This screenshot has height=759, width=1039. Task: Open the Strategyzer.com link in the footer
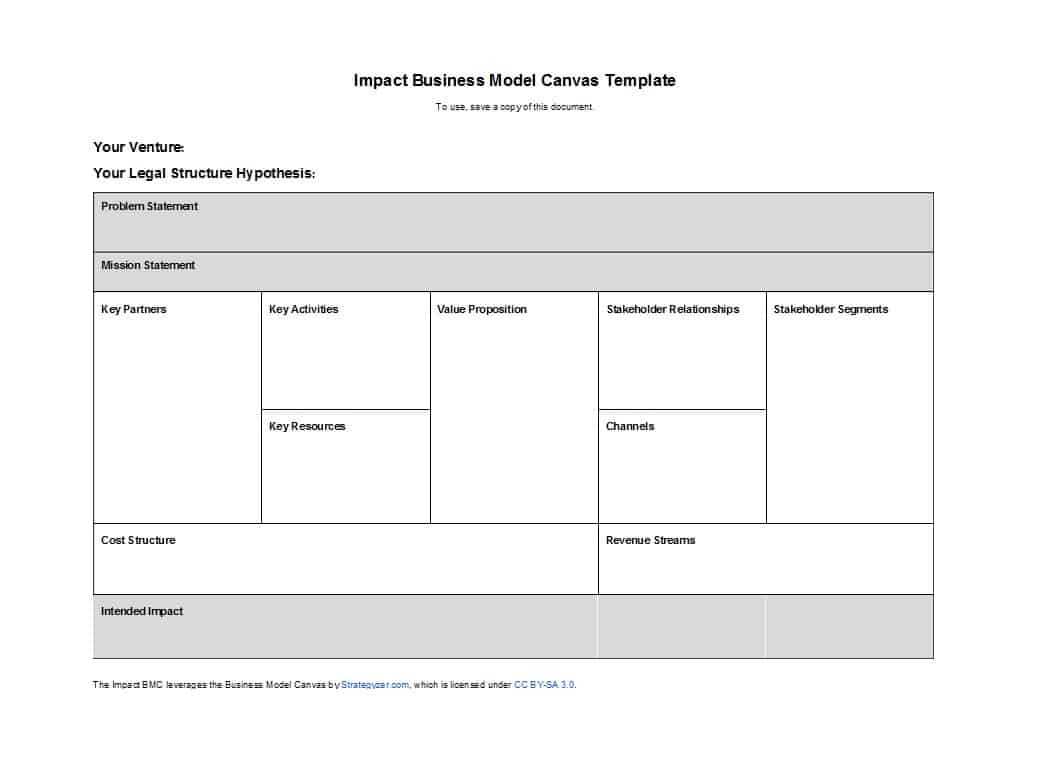click(375, 685)
